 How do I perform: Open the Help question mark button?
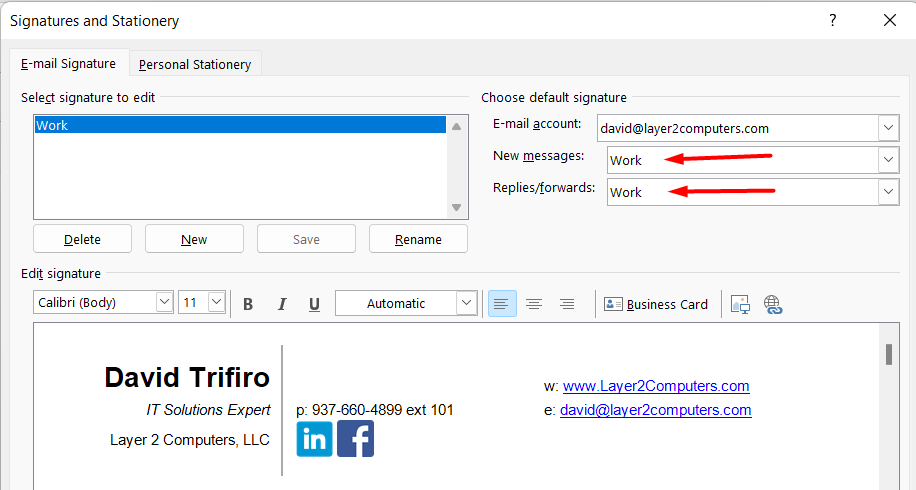(832, 20)
